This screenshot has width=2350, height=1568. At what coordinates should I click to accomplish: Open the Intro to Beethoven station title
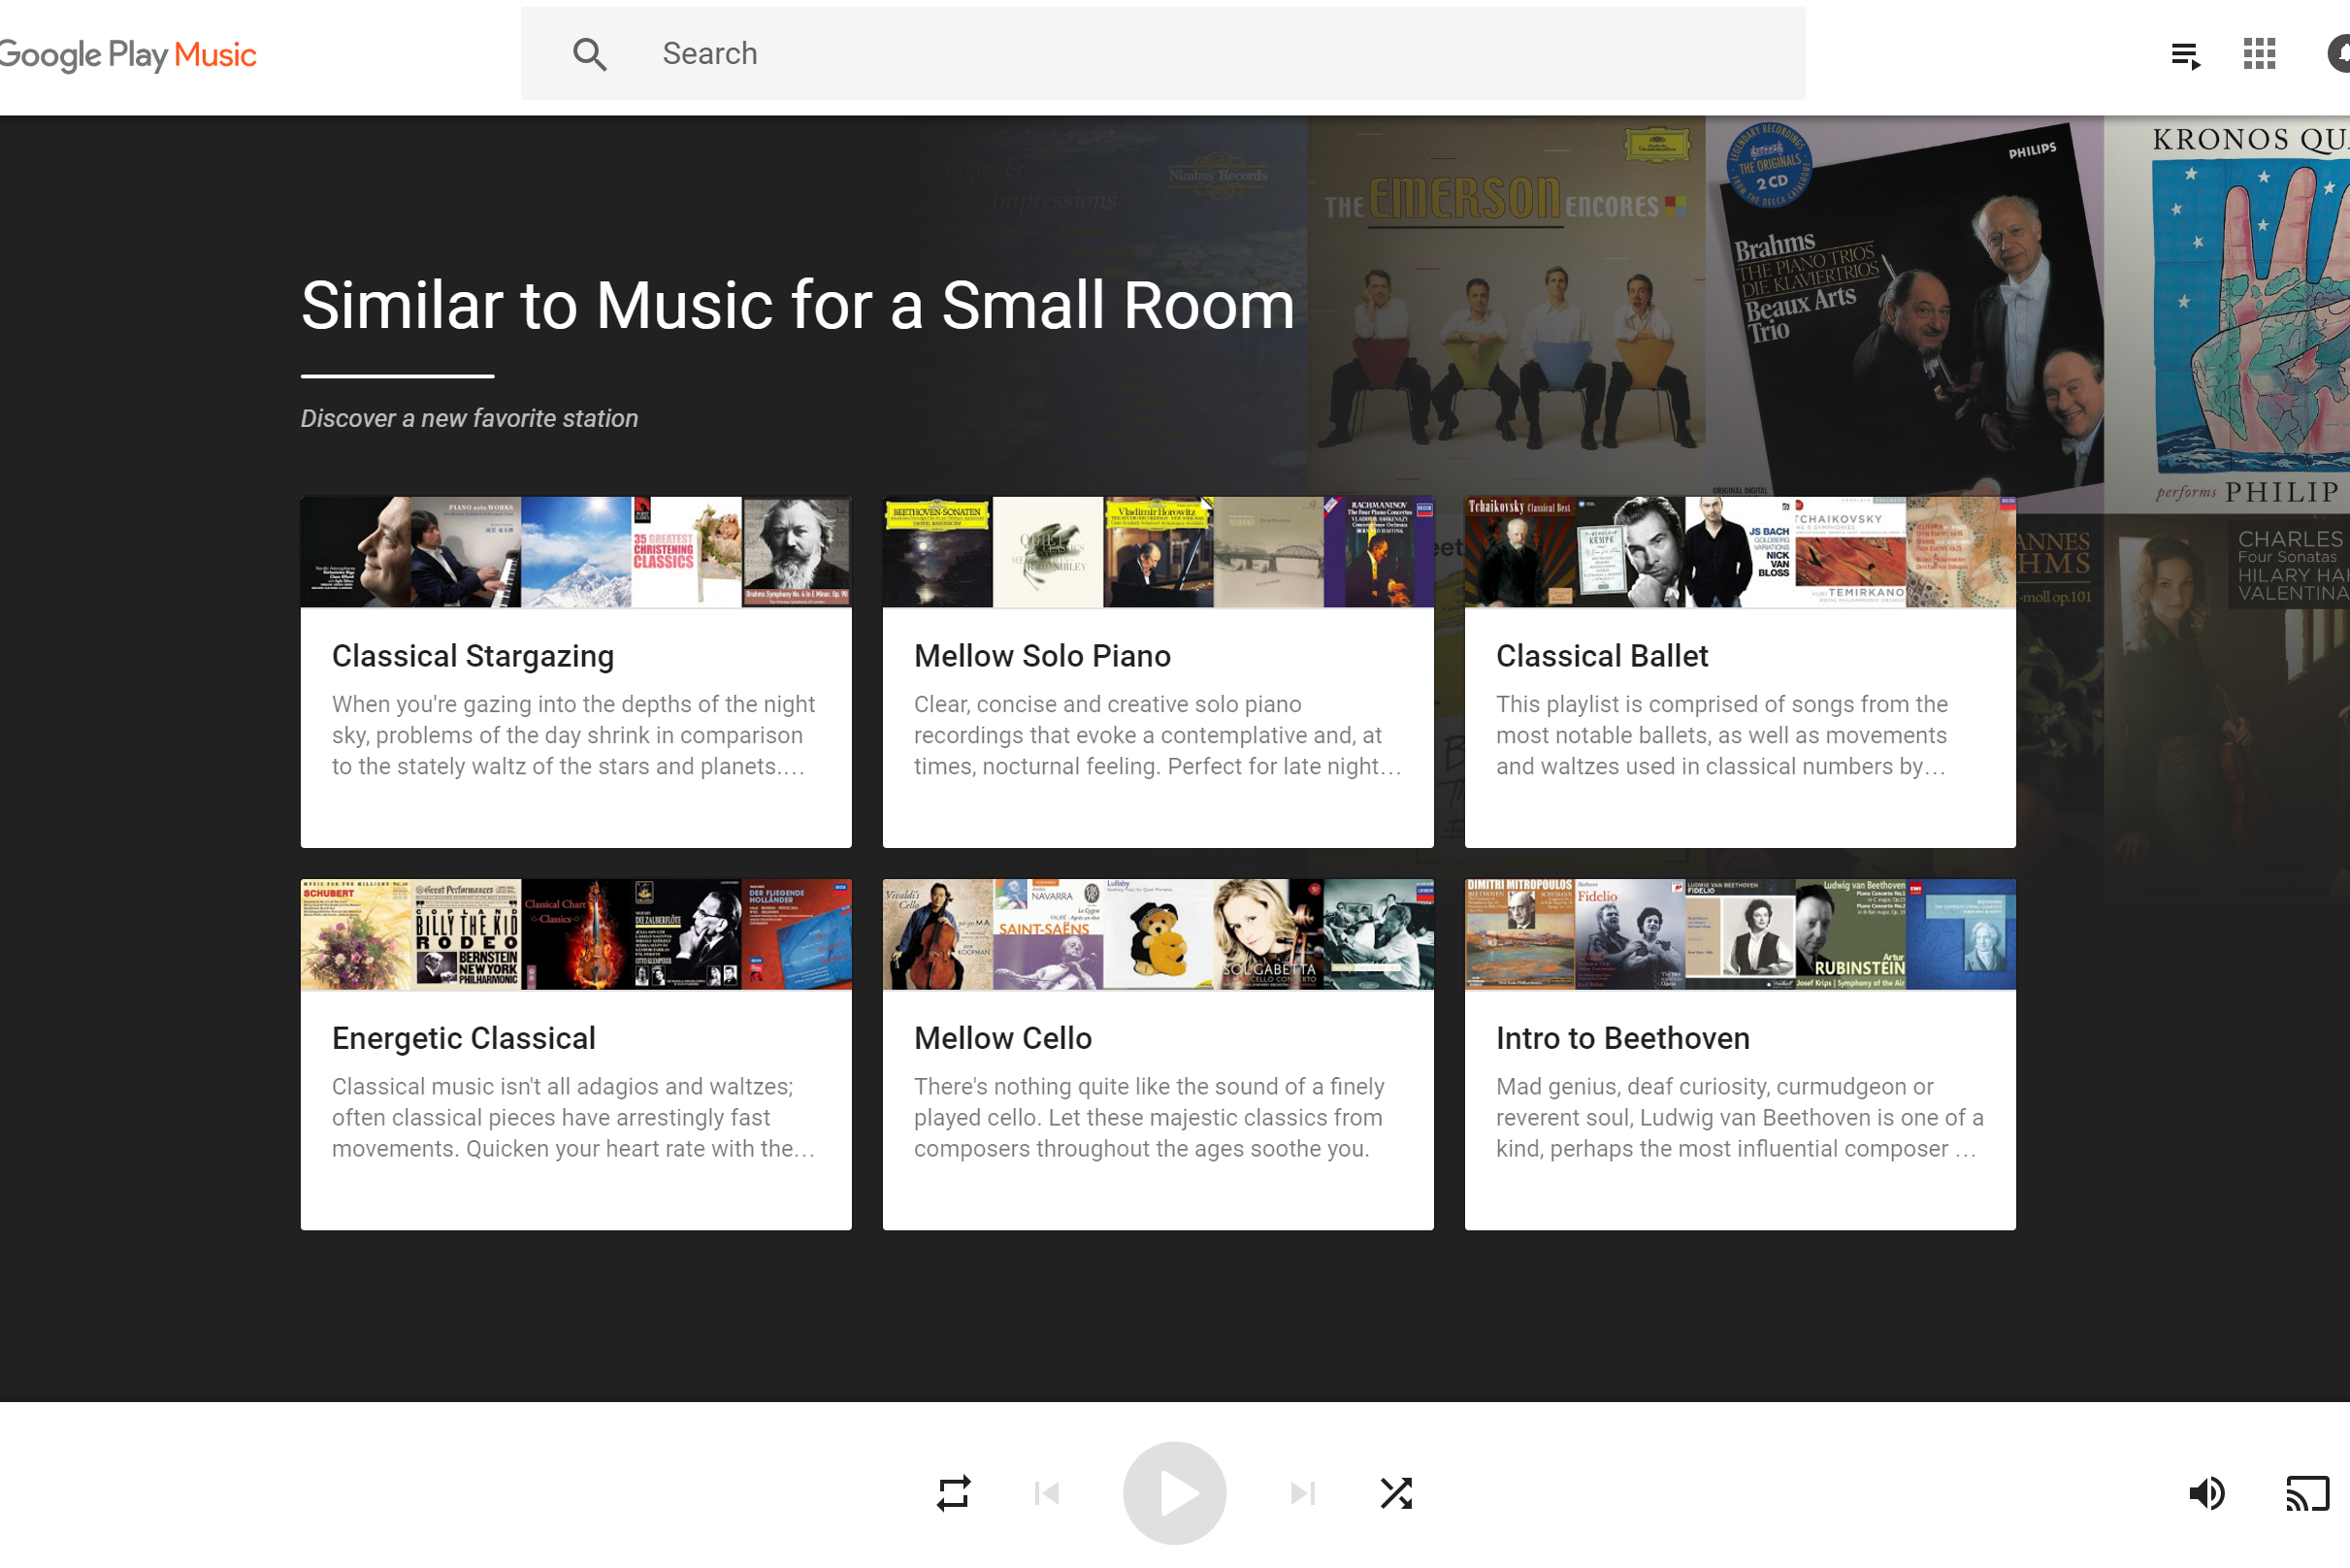pyautogui.click(x=1623, y=1038)
